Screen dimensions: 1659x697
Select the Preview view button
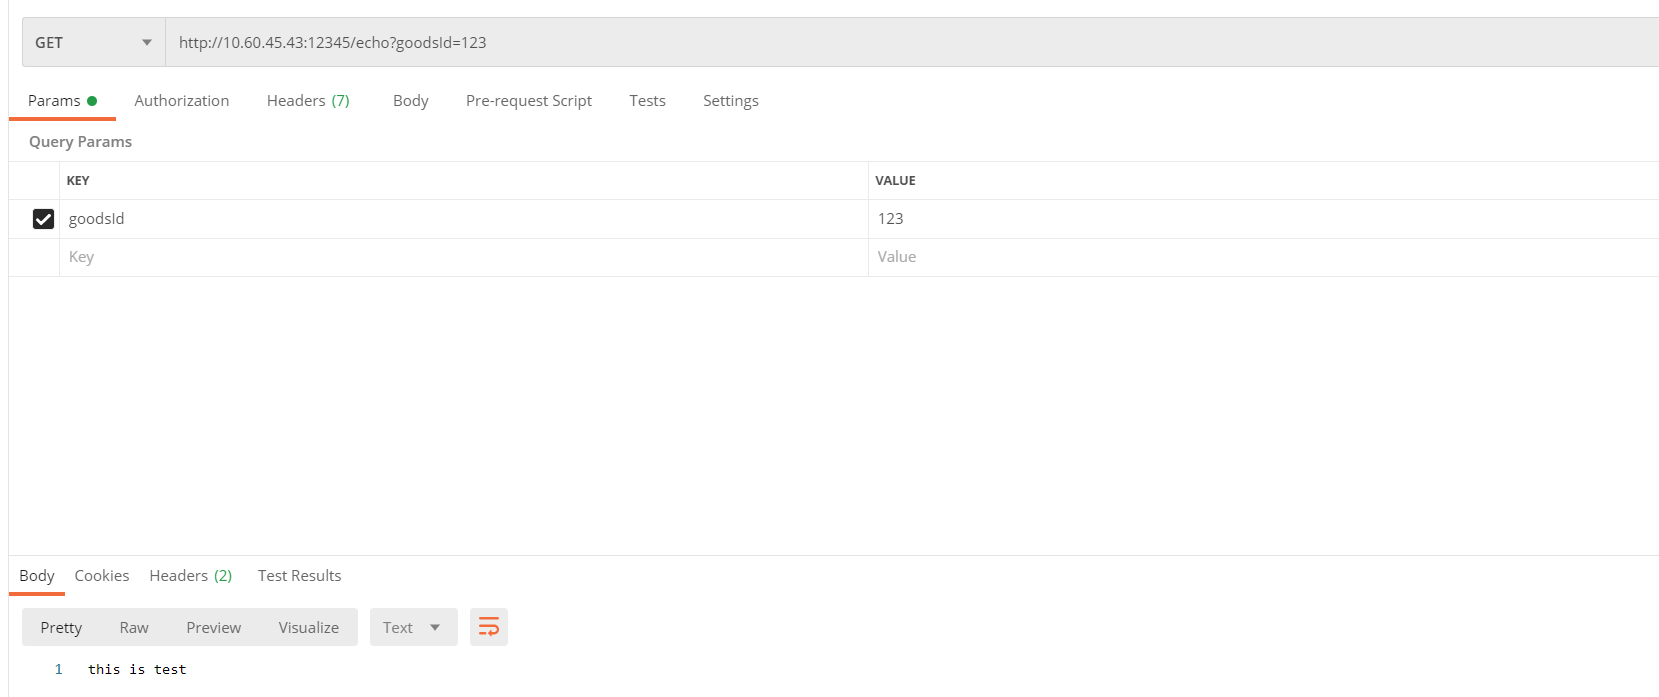pos(214,627)
